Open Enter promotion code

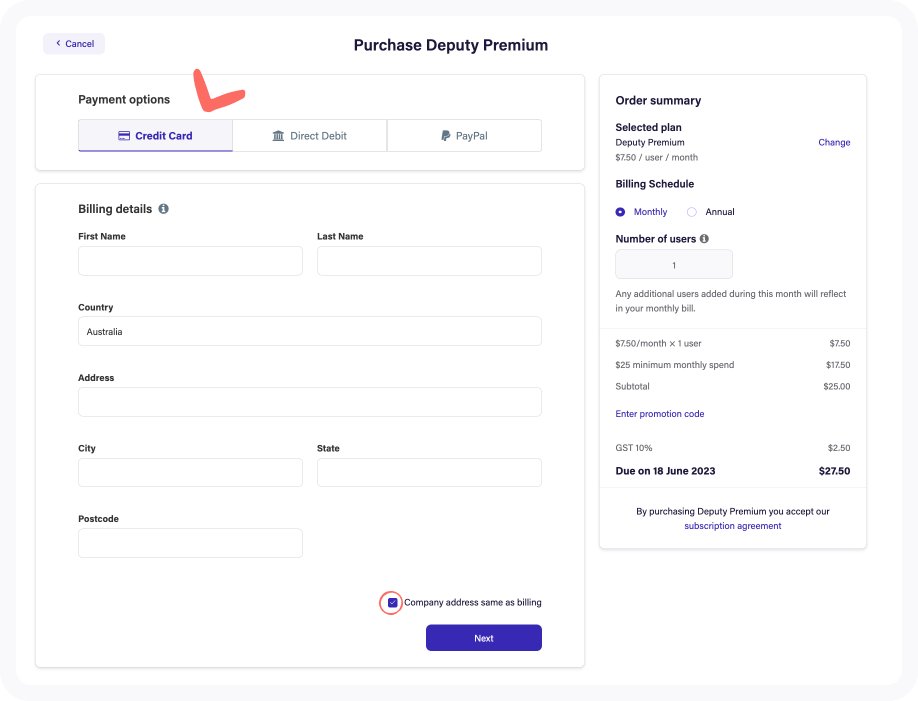pyautogui.click(x=660, y=413)
